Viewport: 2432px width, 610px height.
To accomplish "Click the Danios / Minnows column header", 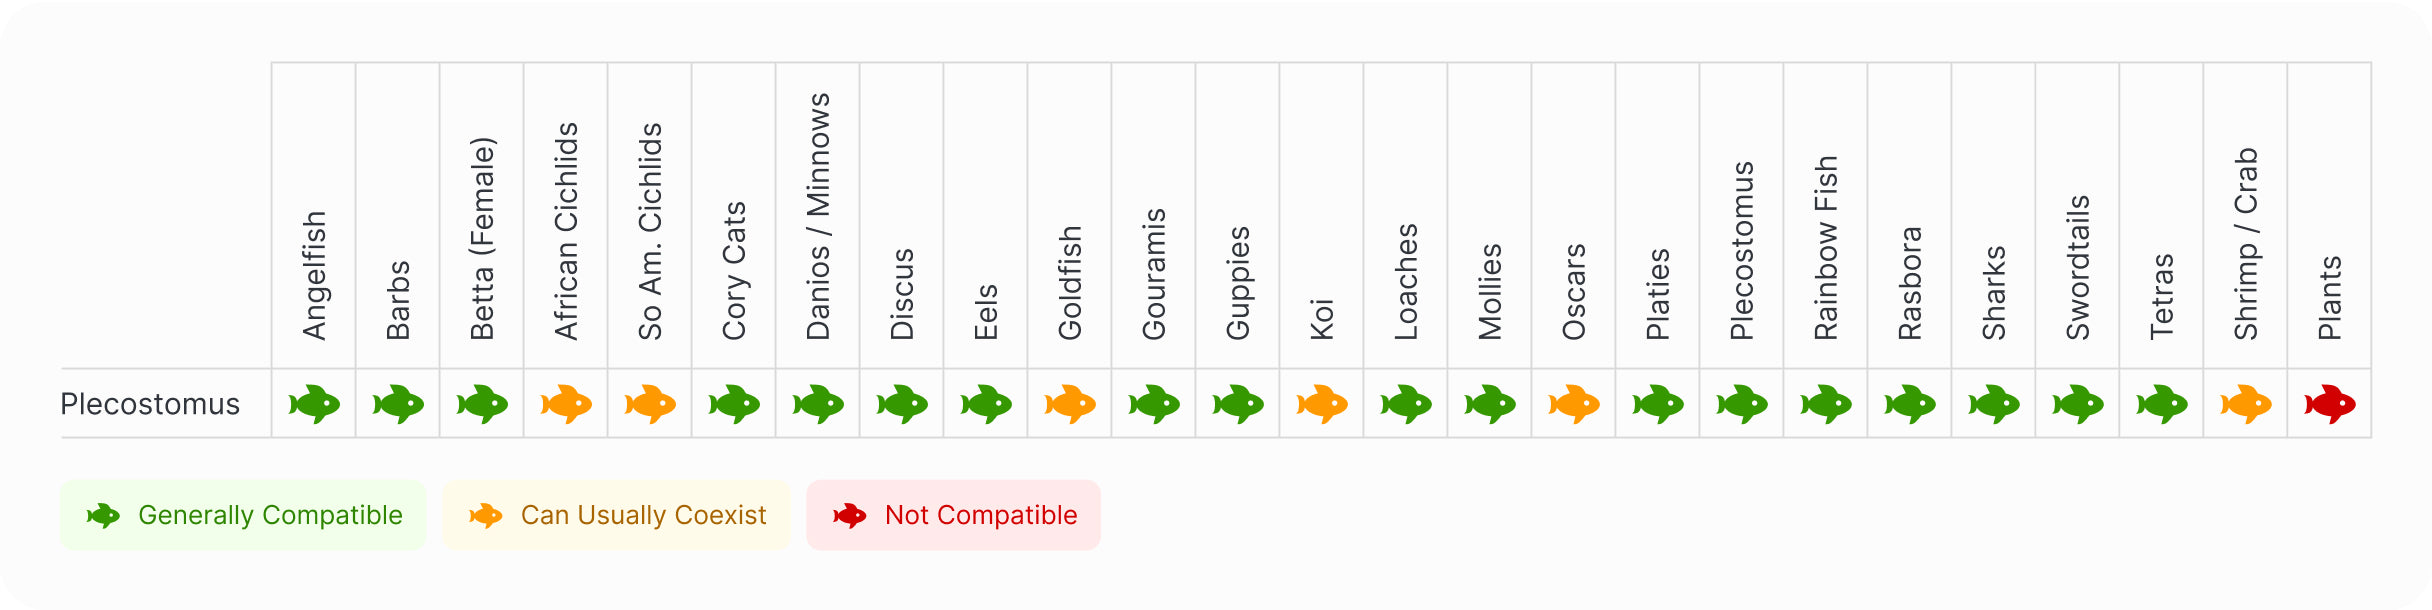I will point(818,217).
